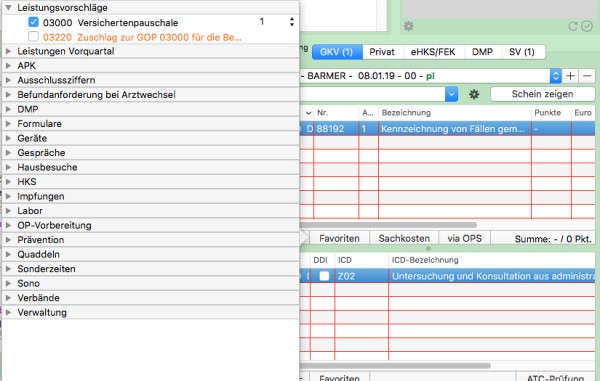Switch to the eHKS/FEK tab

(433, 52)
